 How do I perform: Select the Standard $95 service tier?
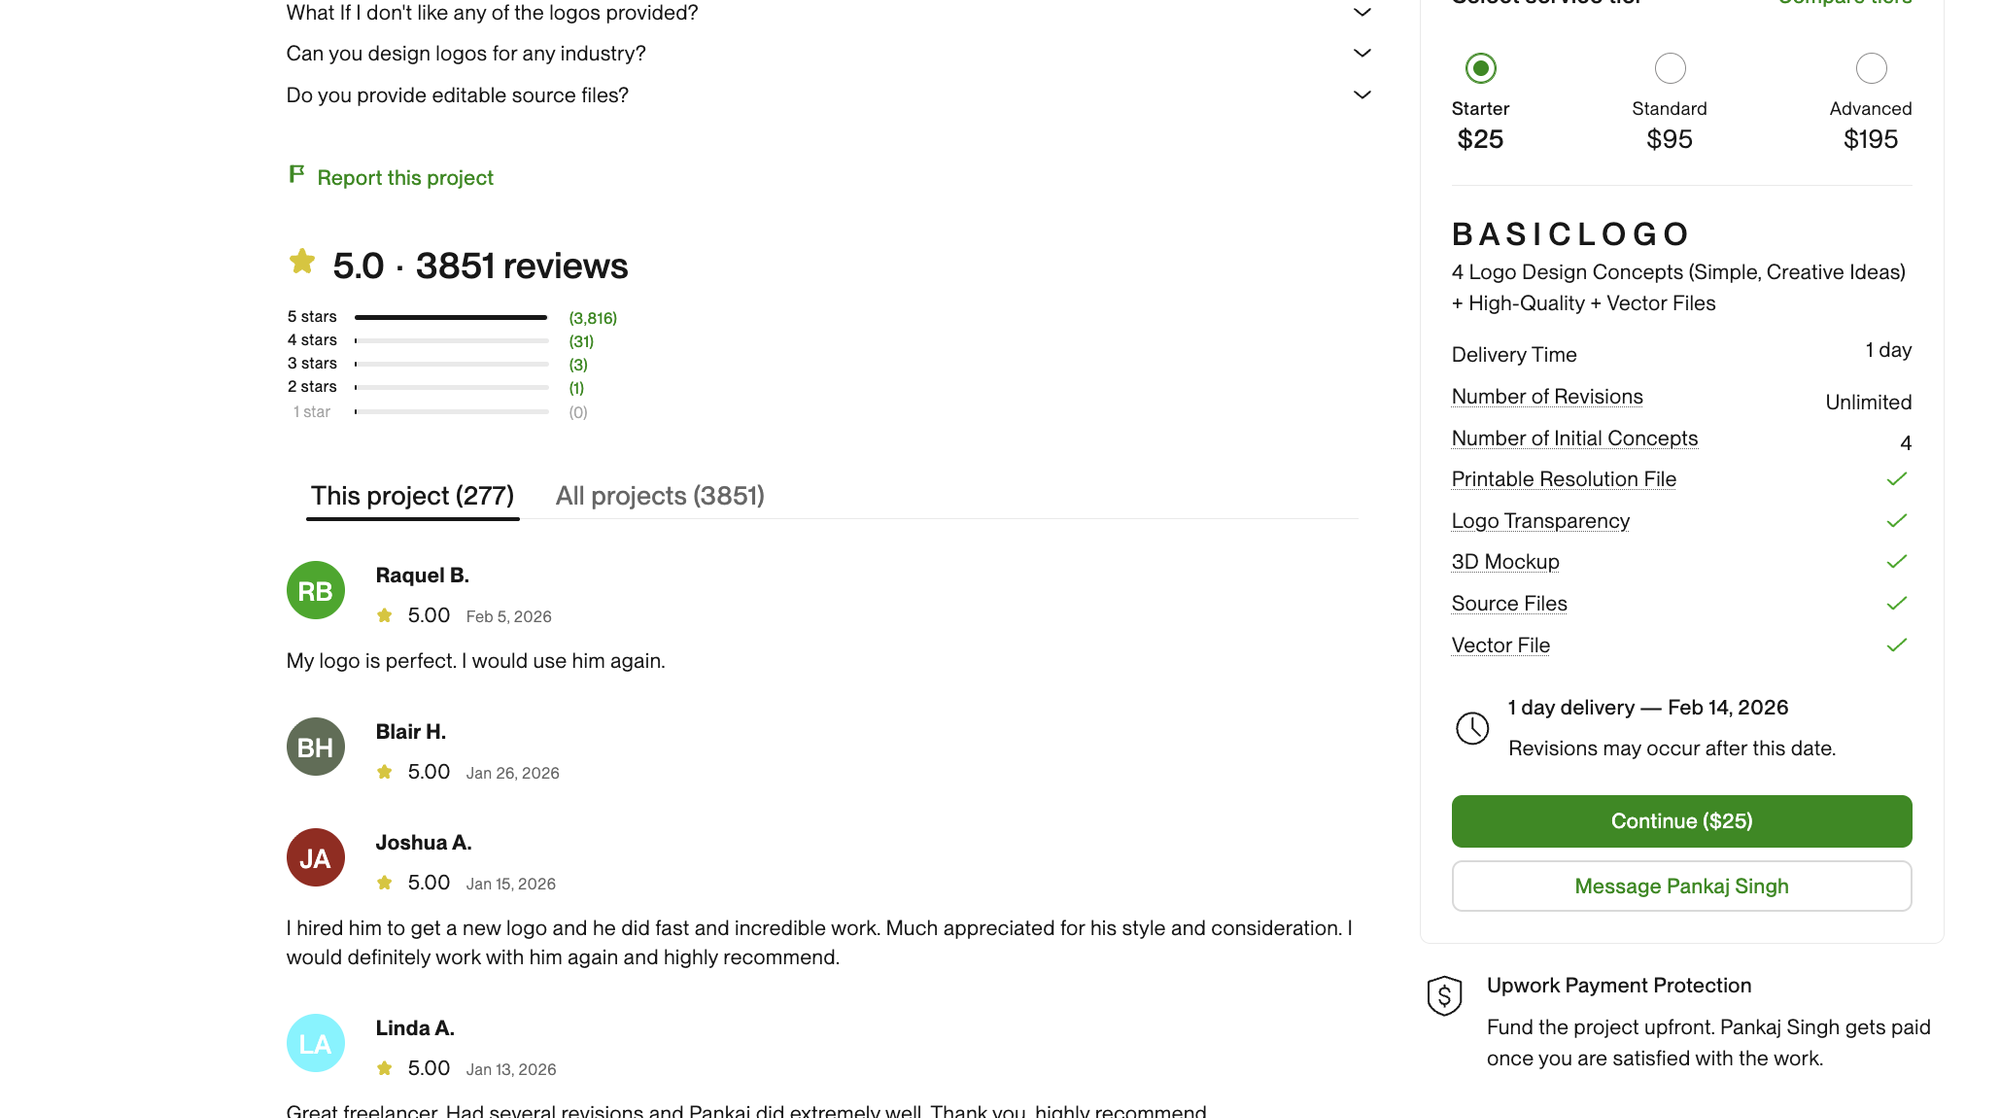click(1669, 69)
